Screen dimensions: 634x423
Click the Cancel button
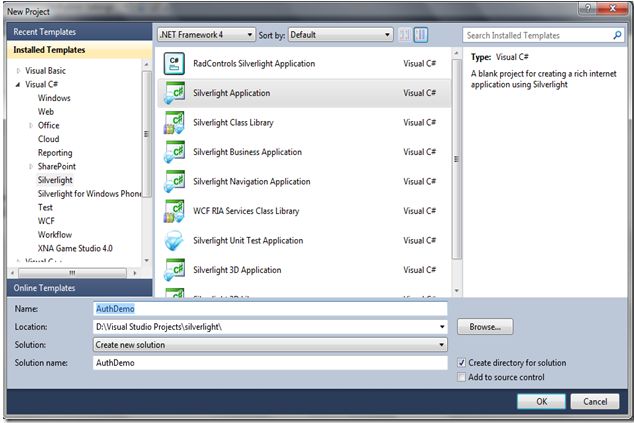point(595,401)
